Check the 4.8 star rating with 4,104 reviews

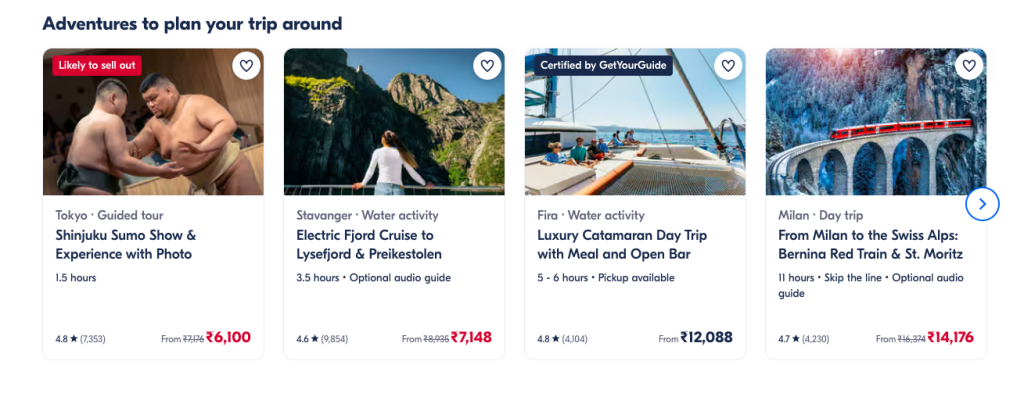[563, 339]
